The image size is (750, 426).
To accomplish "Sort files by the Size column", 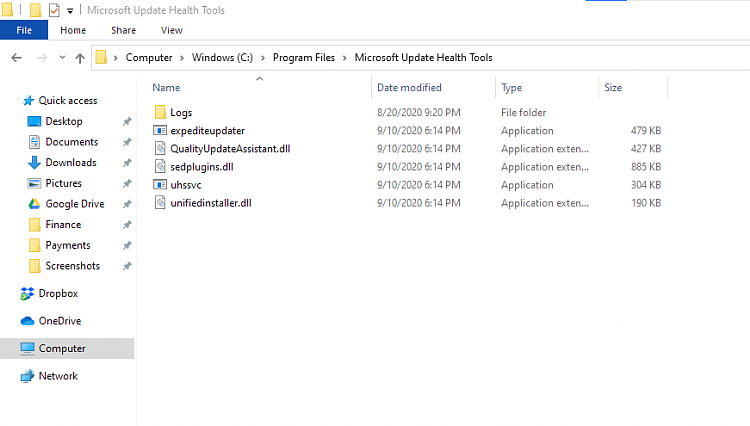I will [613, 87].
